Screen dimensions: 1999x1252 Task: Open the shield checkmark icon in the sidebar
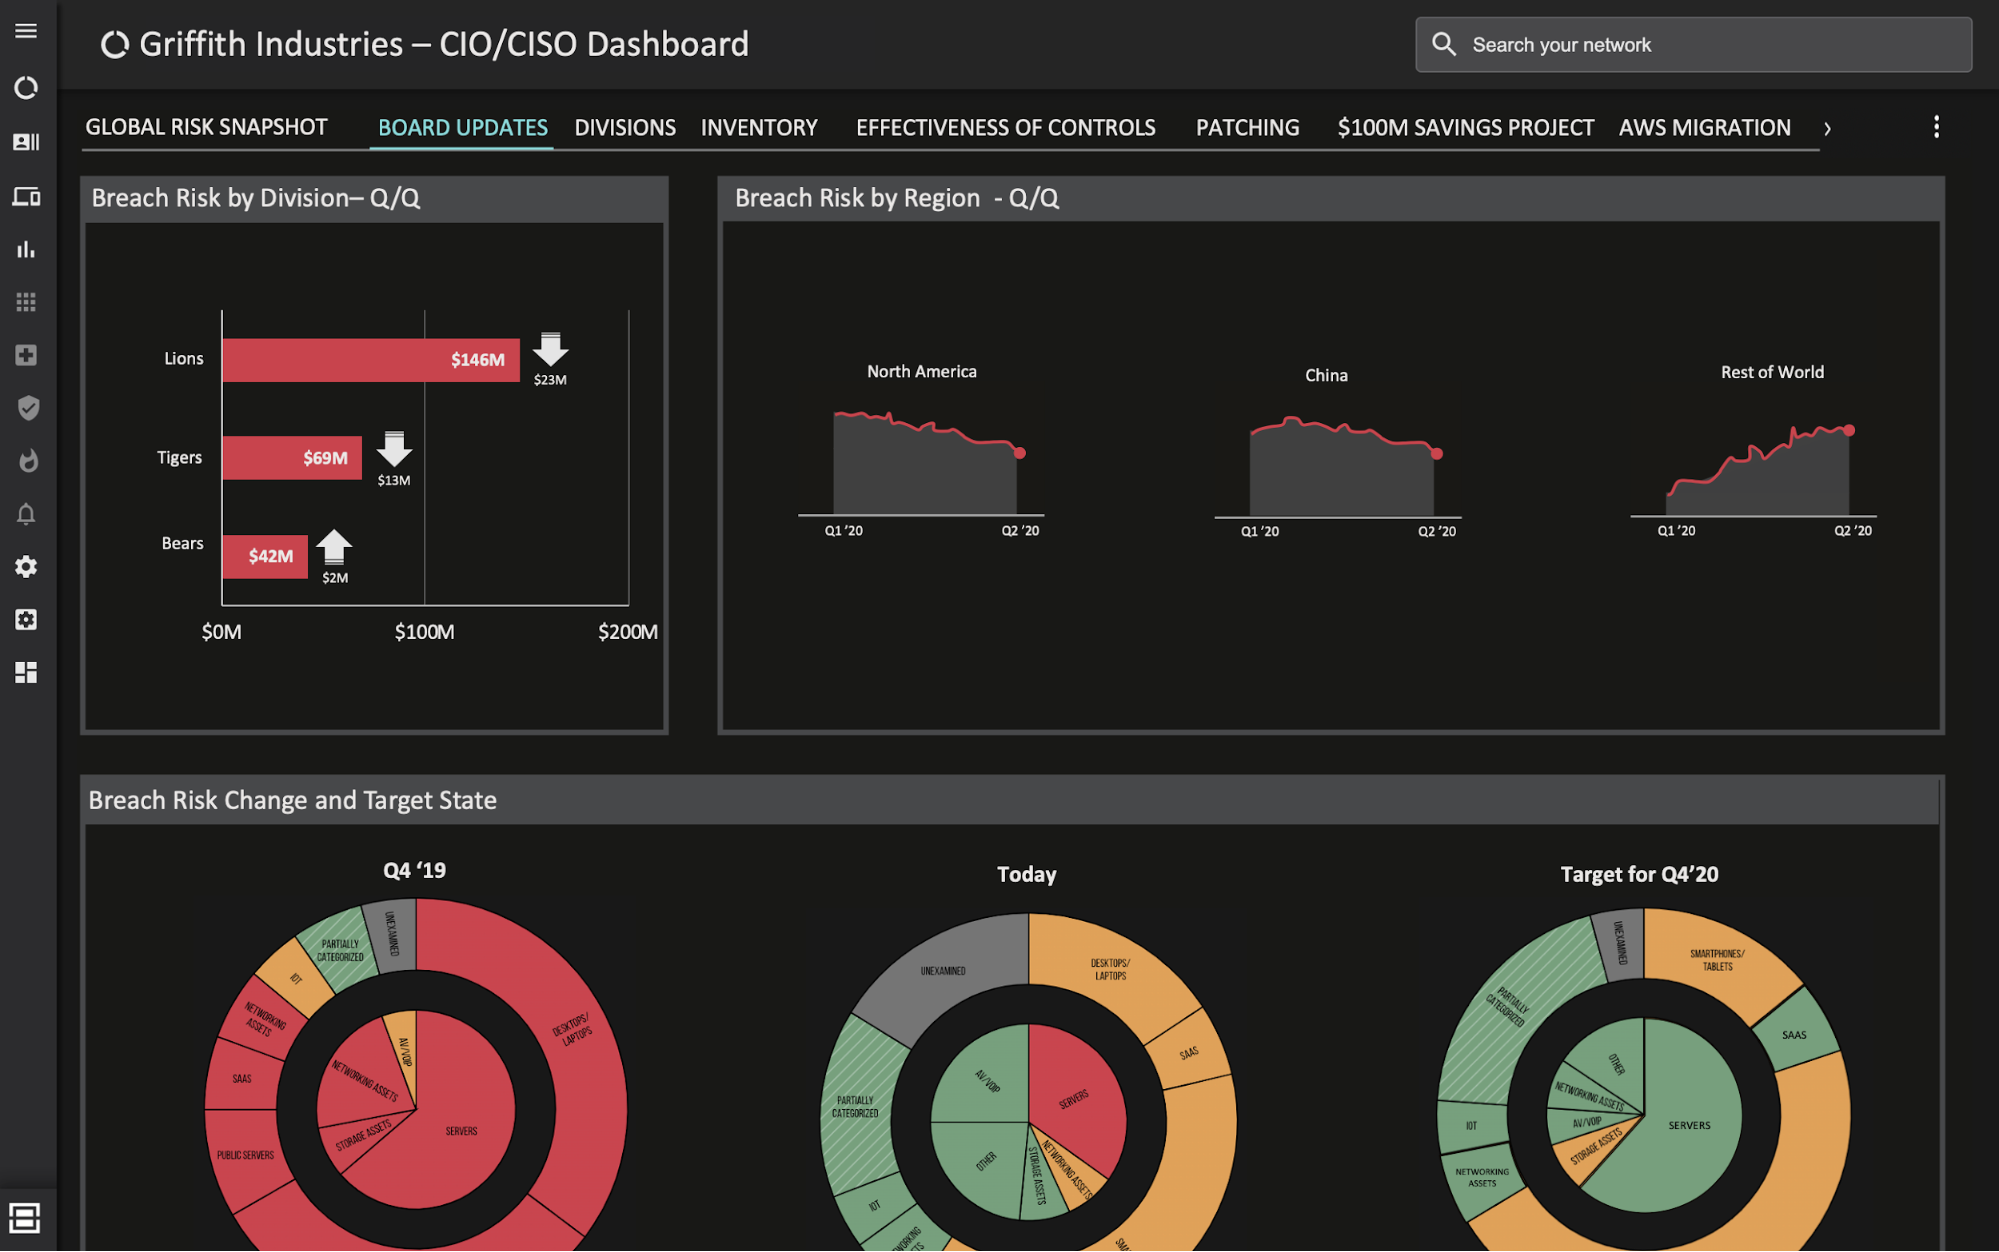click(x=27, y=408)
